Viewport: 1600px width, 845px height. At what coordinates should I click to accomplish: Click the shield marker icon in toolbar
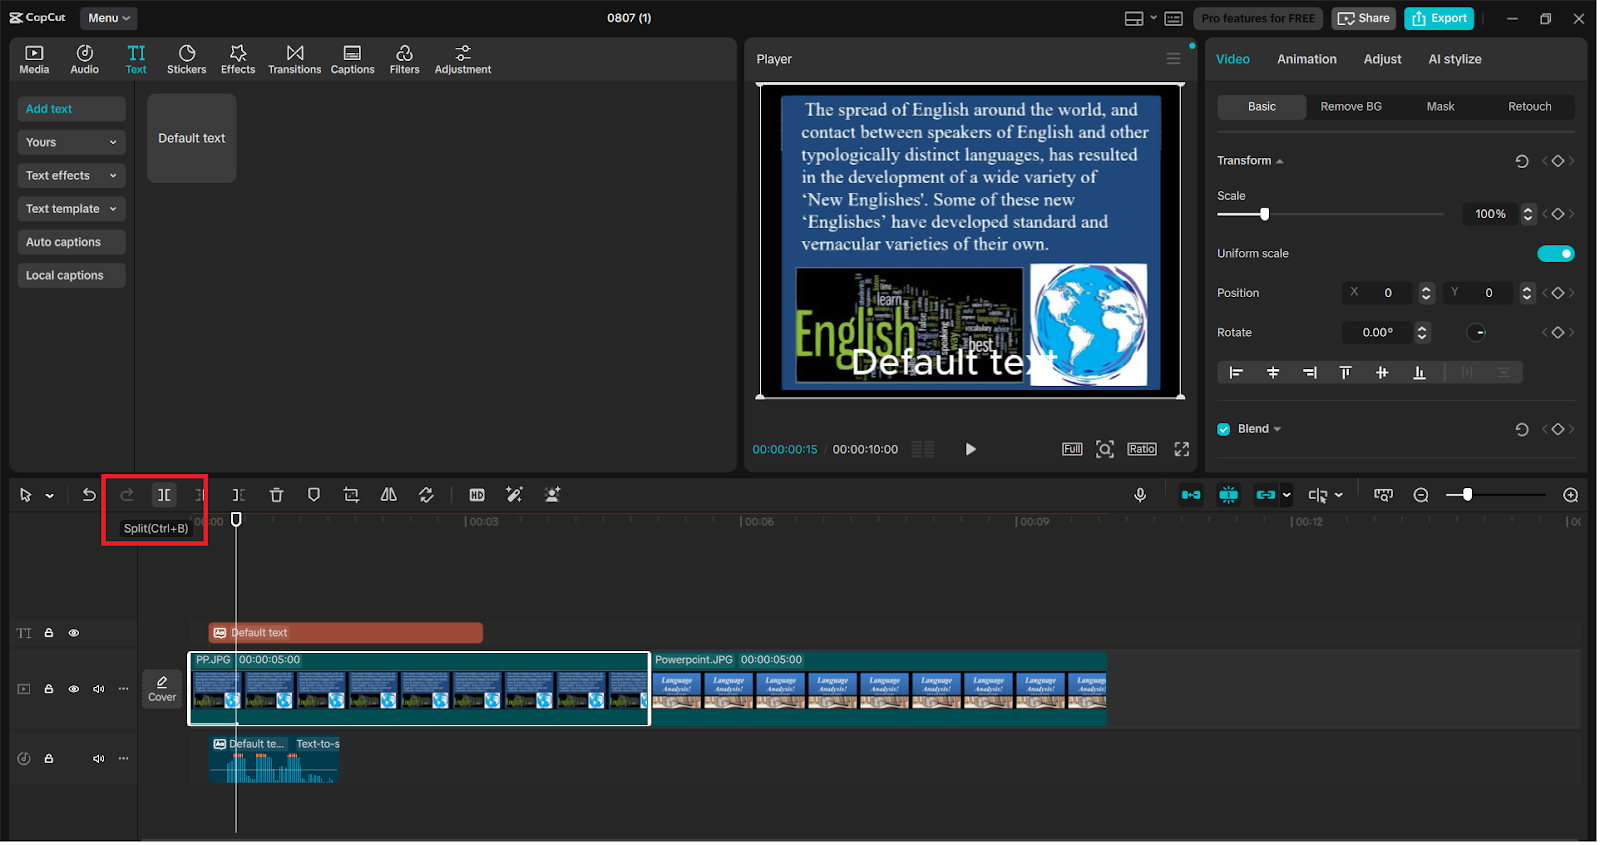click(x=314, y=495)
